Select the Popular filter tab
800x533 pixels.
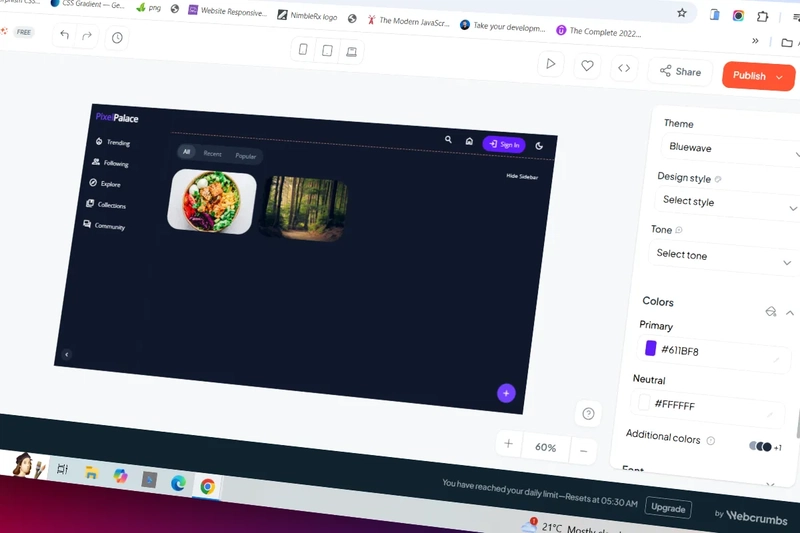pos(245,156)
